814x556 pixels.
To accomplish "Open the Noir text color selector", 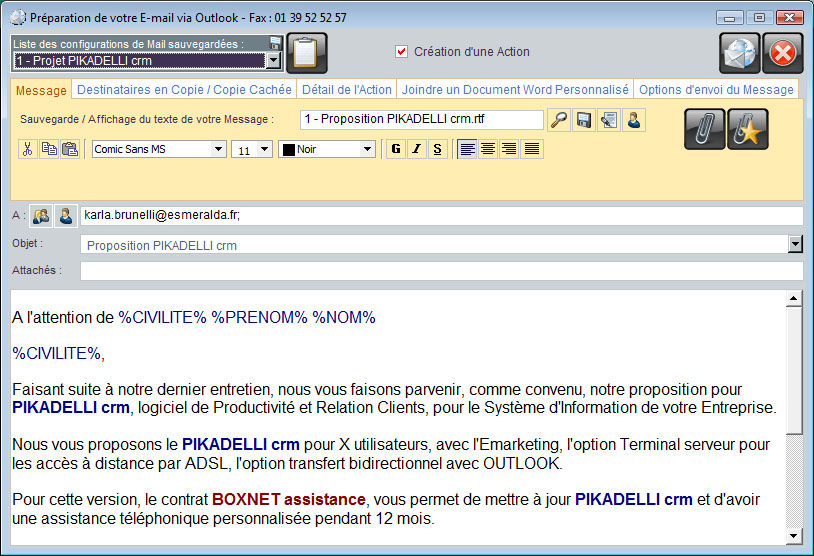I will (327, 149).
